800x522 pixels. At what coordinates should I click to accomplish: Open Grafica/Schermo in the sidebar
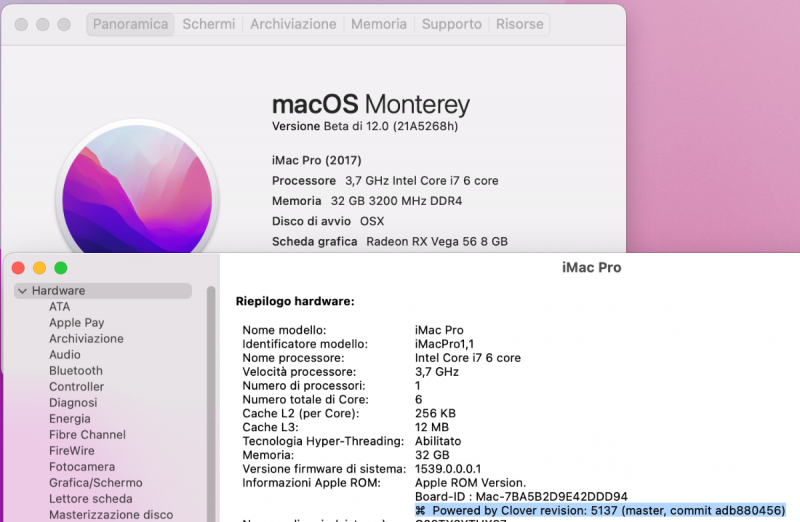coord(96,483)
